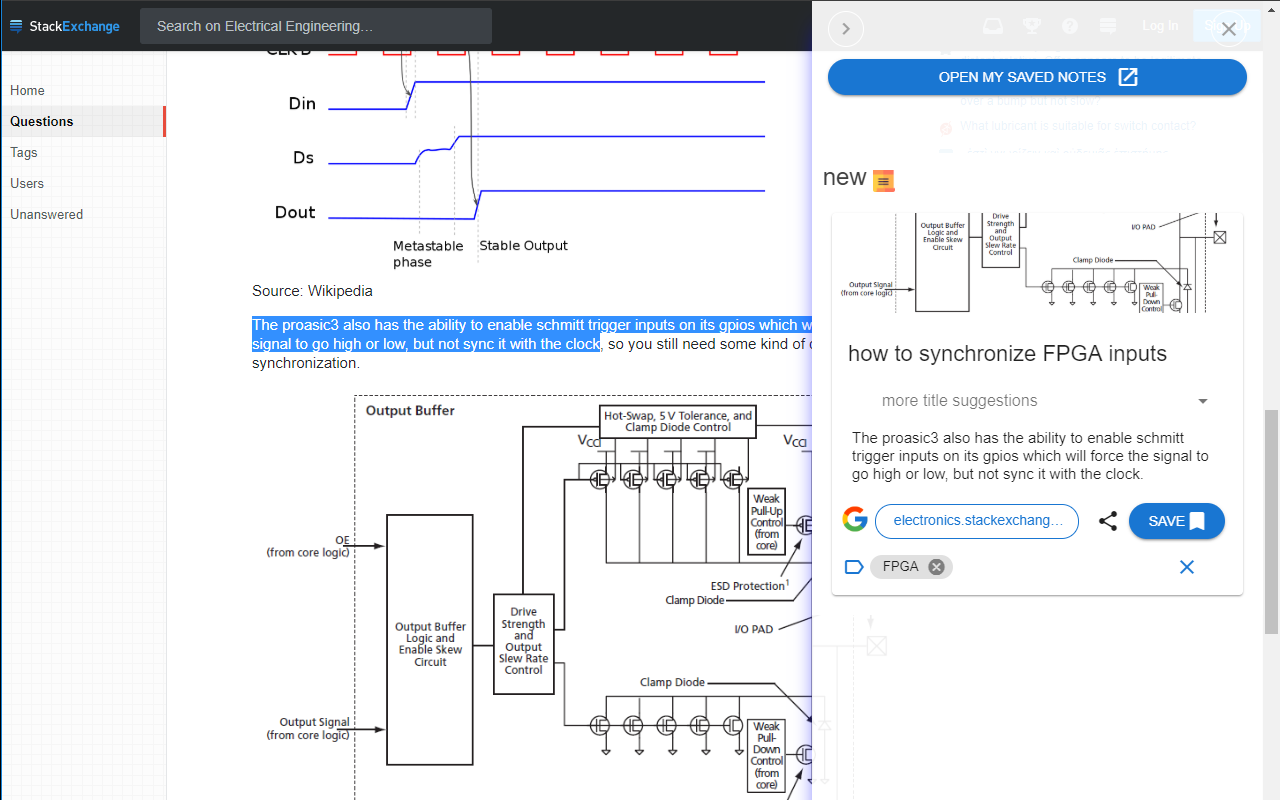Click the side panel vertical scrollbar
The image size is (1280, 800).
coord(1272,522)
